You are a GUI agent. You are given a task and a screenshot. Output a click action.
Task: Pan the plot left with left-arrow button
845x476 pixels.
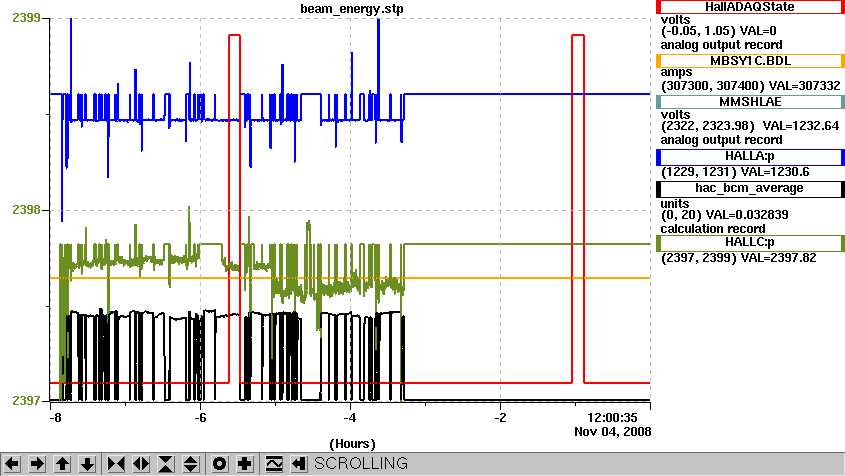(12, 464)
